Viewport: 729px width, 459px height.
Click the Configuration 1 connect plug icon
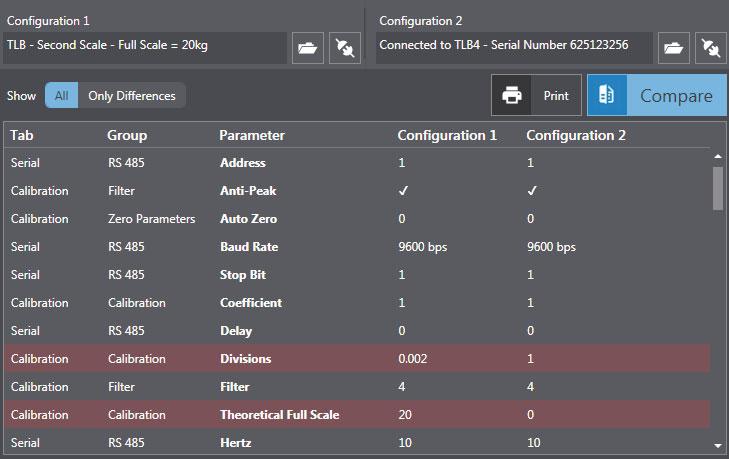[x=344, y=47]
